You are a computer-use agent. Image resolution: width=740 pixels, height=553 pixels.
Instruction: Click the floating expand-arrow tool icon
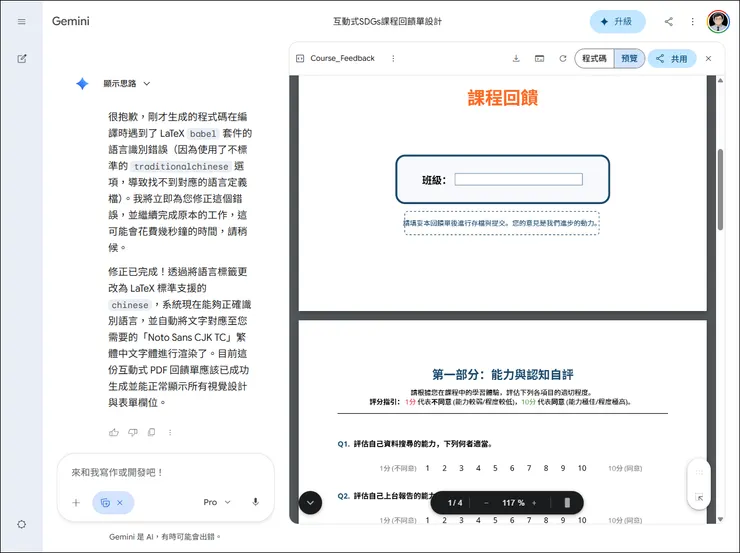pos(699,497)
